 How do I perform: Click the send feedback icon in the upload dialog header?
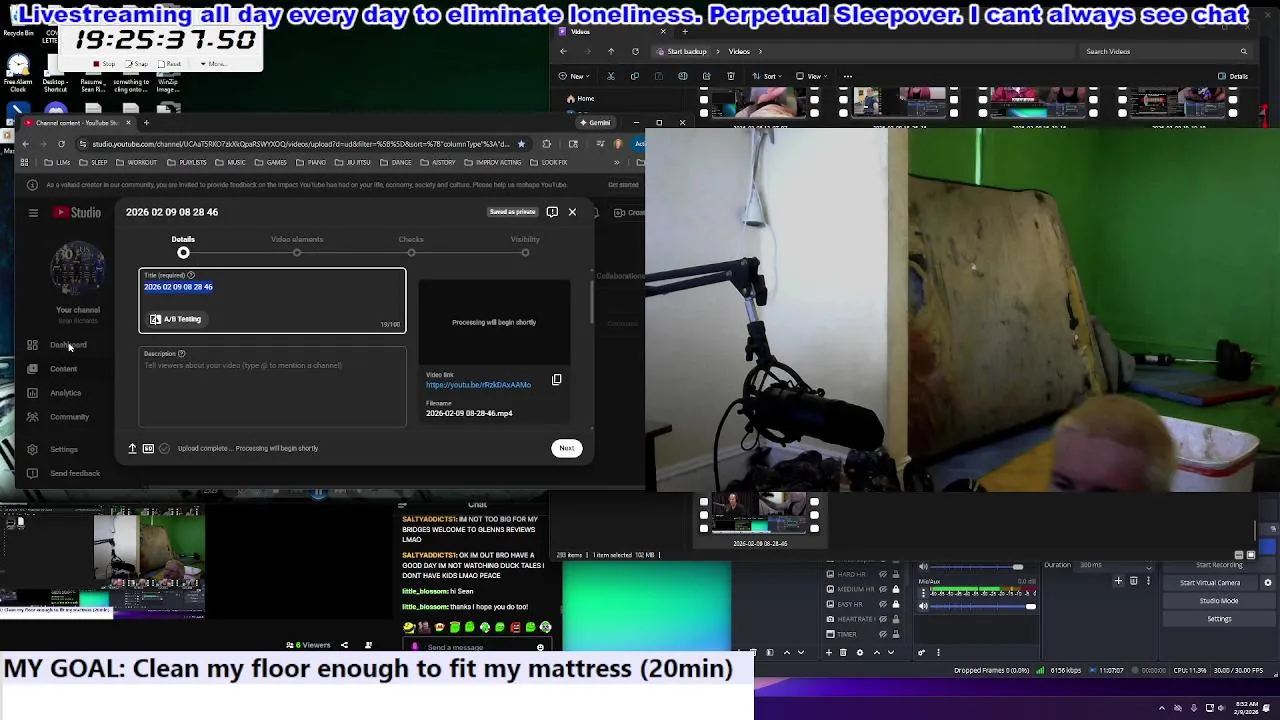click(x=552, y=212)
